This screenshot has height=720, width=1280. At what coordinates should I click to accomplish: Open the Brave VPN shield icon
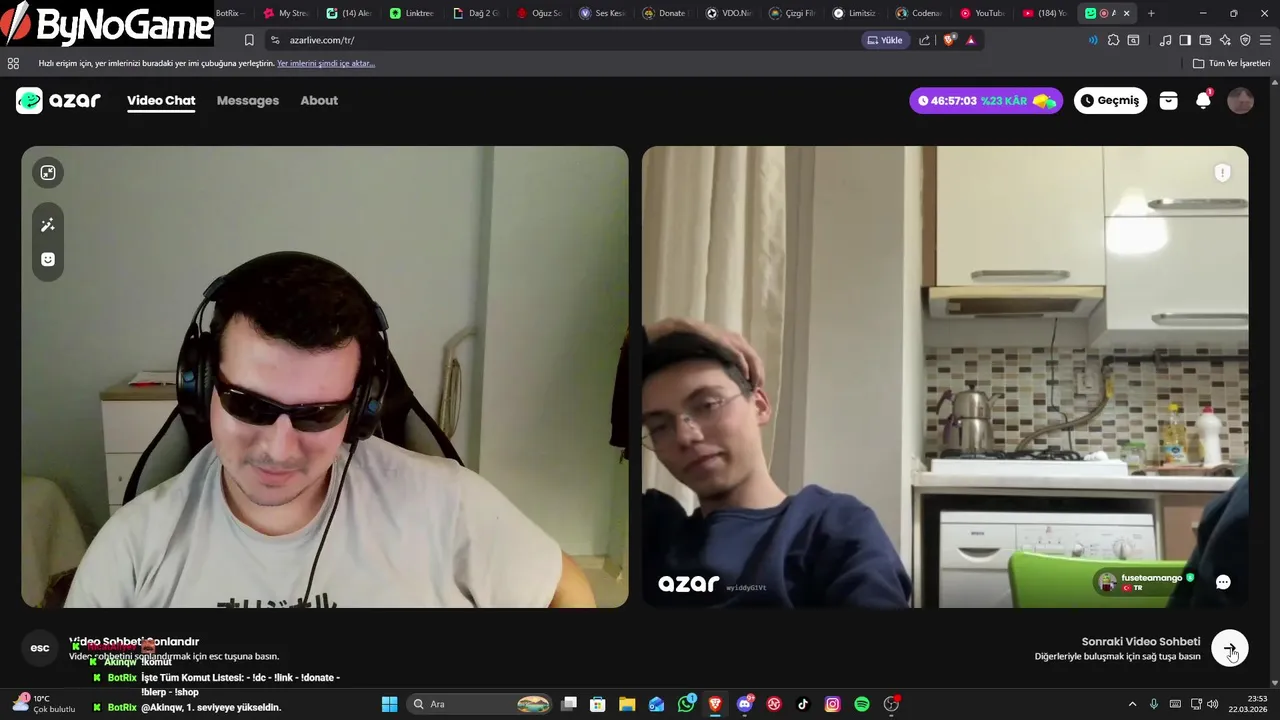tap(1245, 40)
